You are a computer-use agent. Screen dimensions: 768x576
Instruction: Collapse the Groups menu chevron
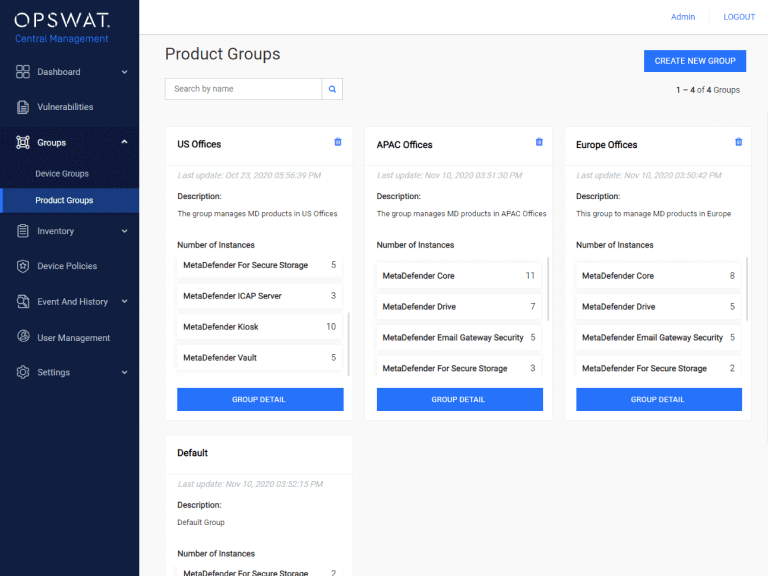coord(124,142)
